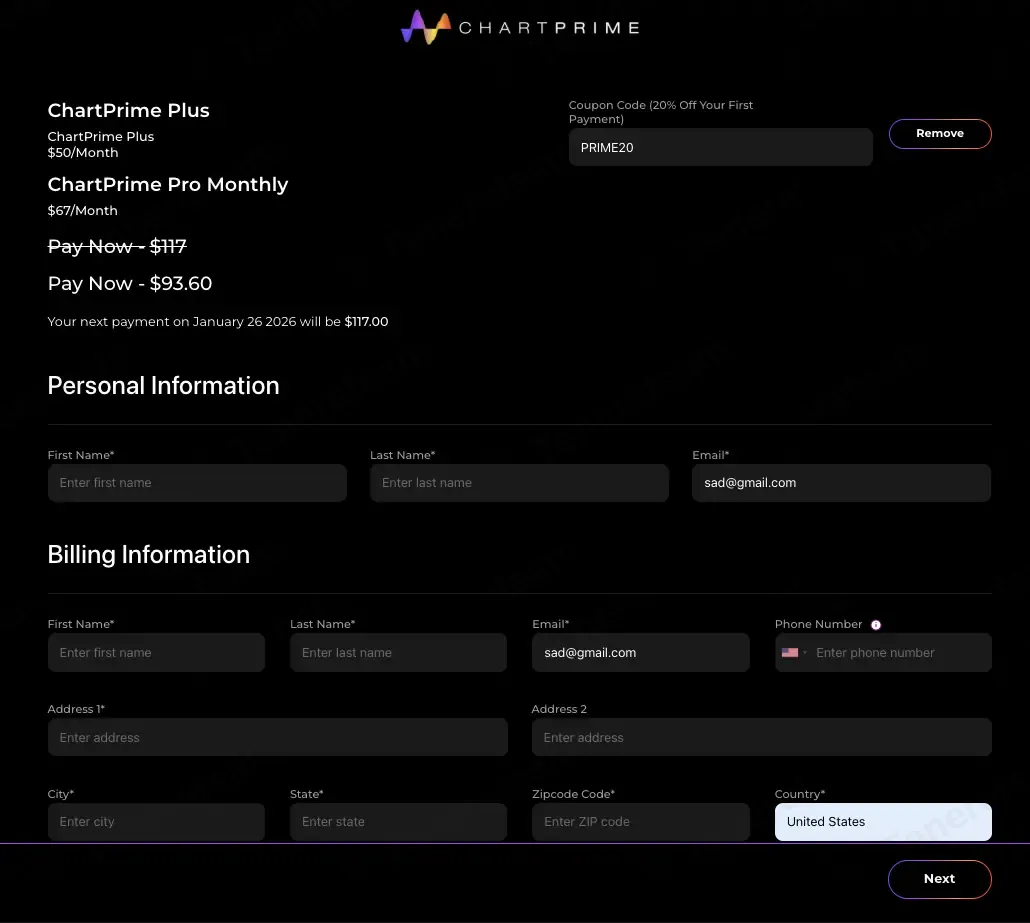
Task: Click the Phone Number field label
Action: (818, 624)
